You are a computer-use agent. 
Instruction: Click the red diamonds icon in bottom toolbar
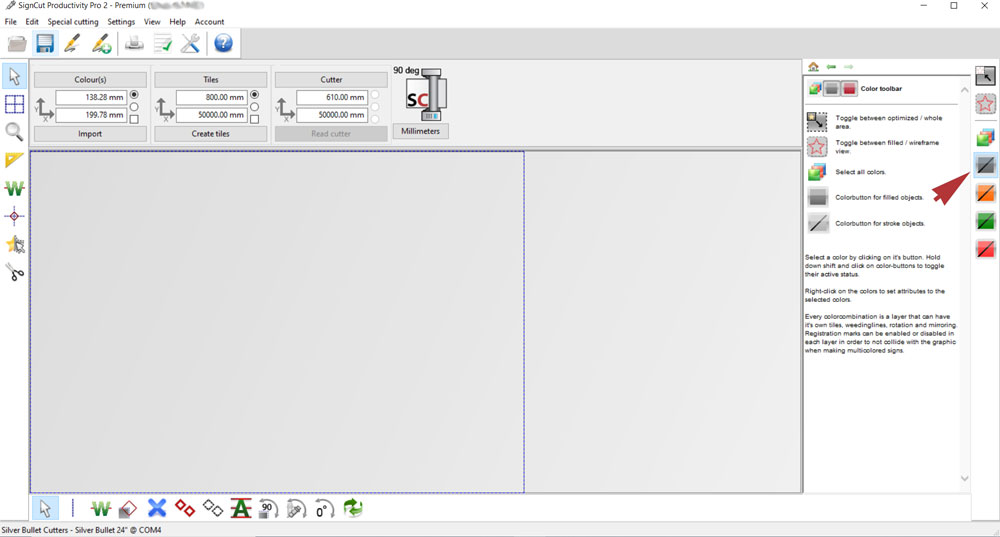click(x=185, y=508)
